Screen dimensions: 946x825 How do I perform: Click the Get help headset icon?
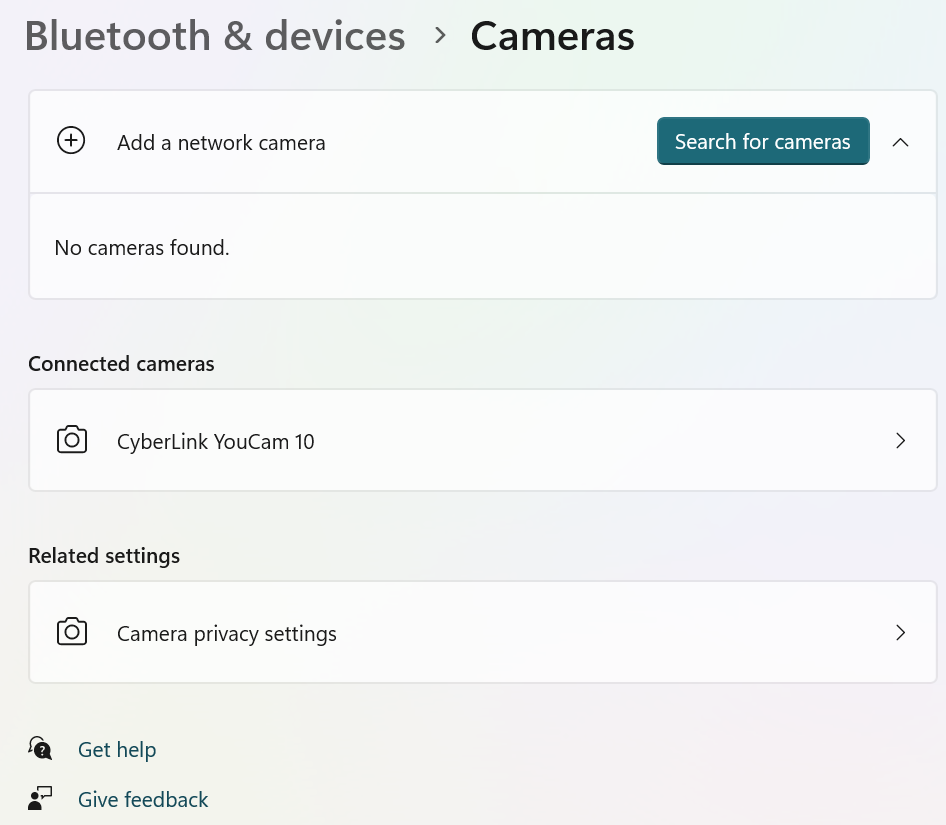[x=40, y=748]
